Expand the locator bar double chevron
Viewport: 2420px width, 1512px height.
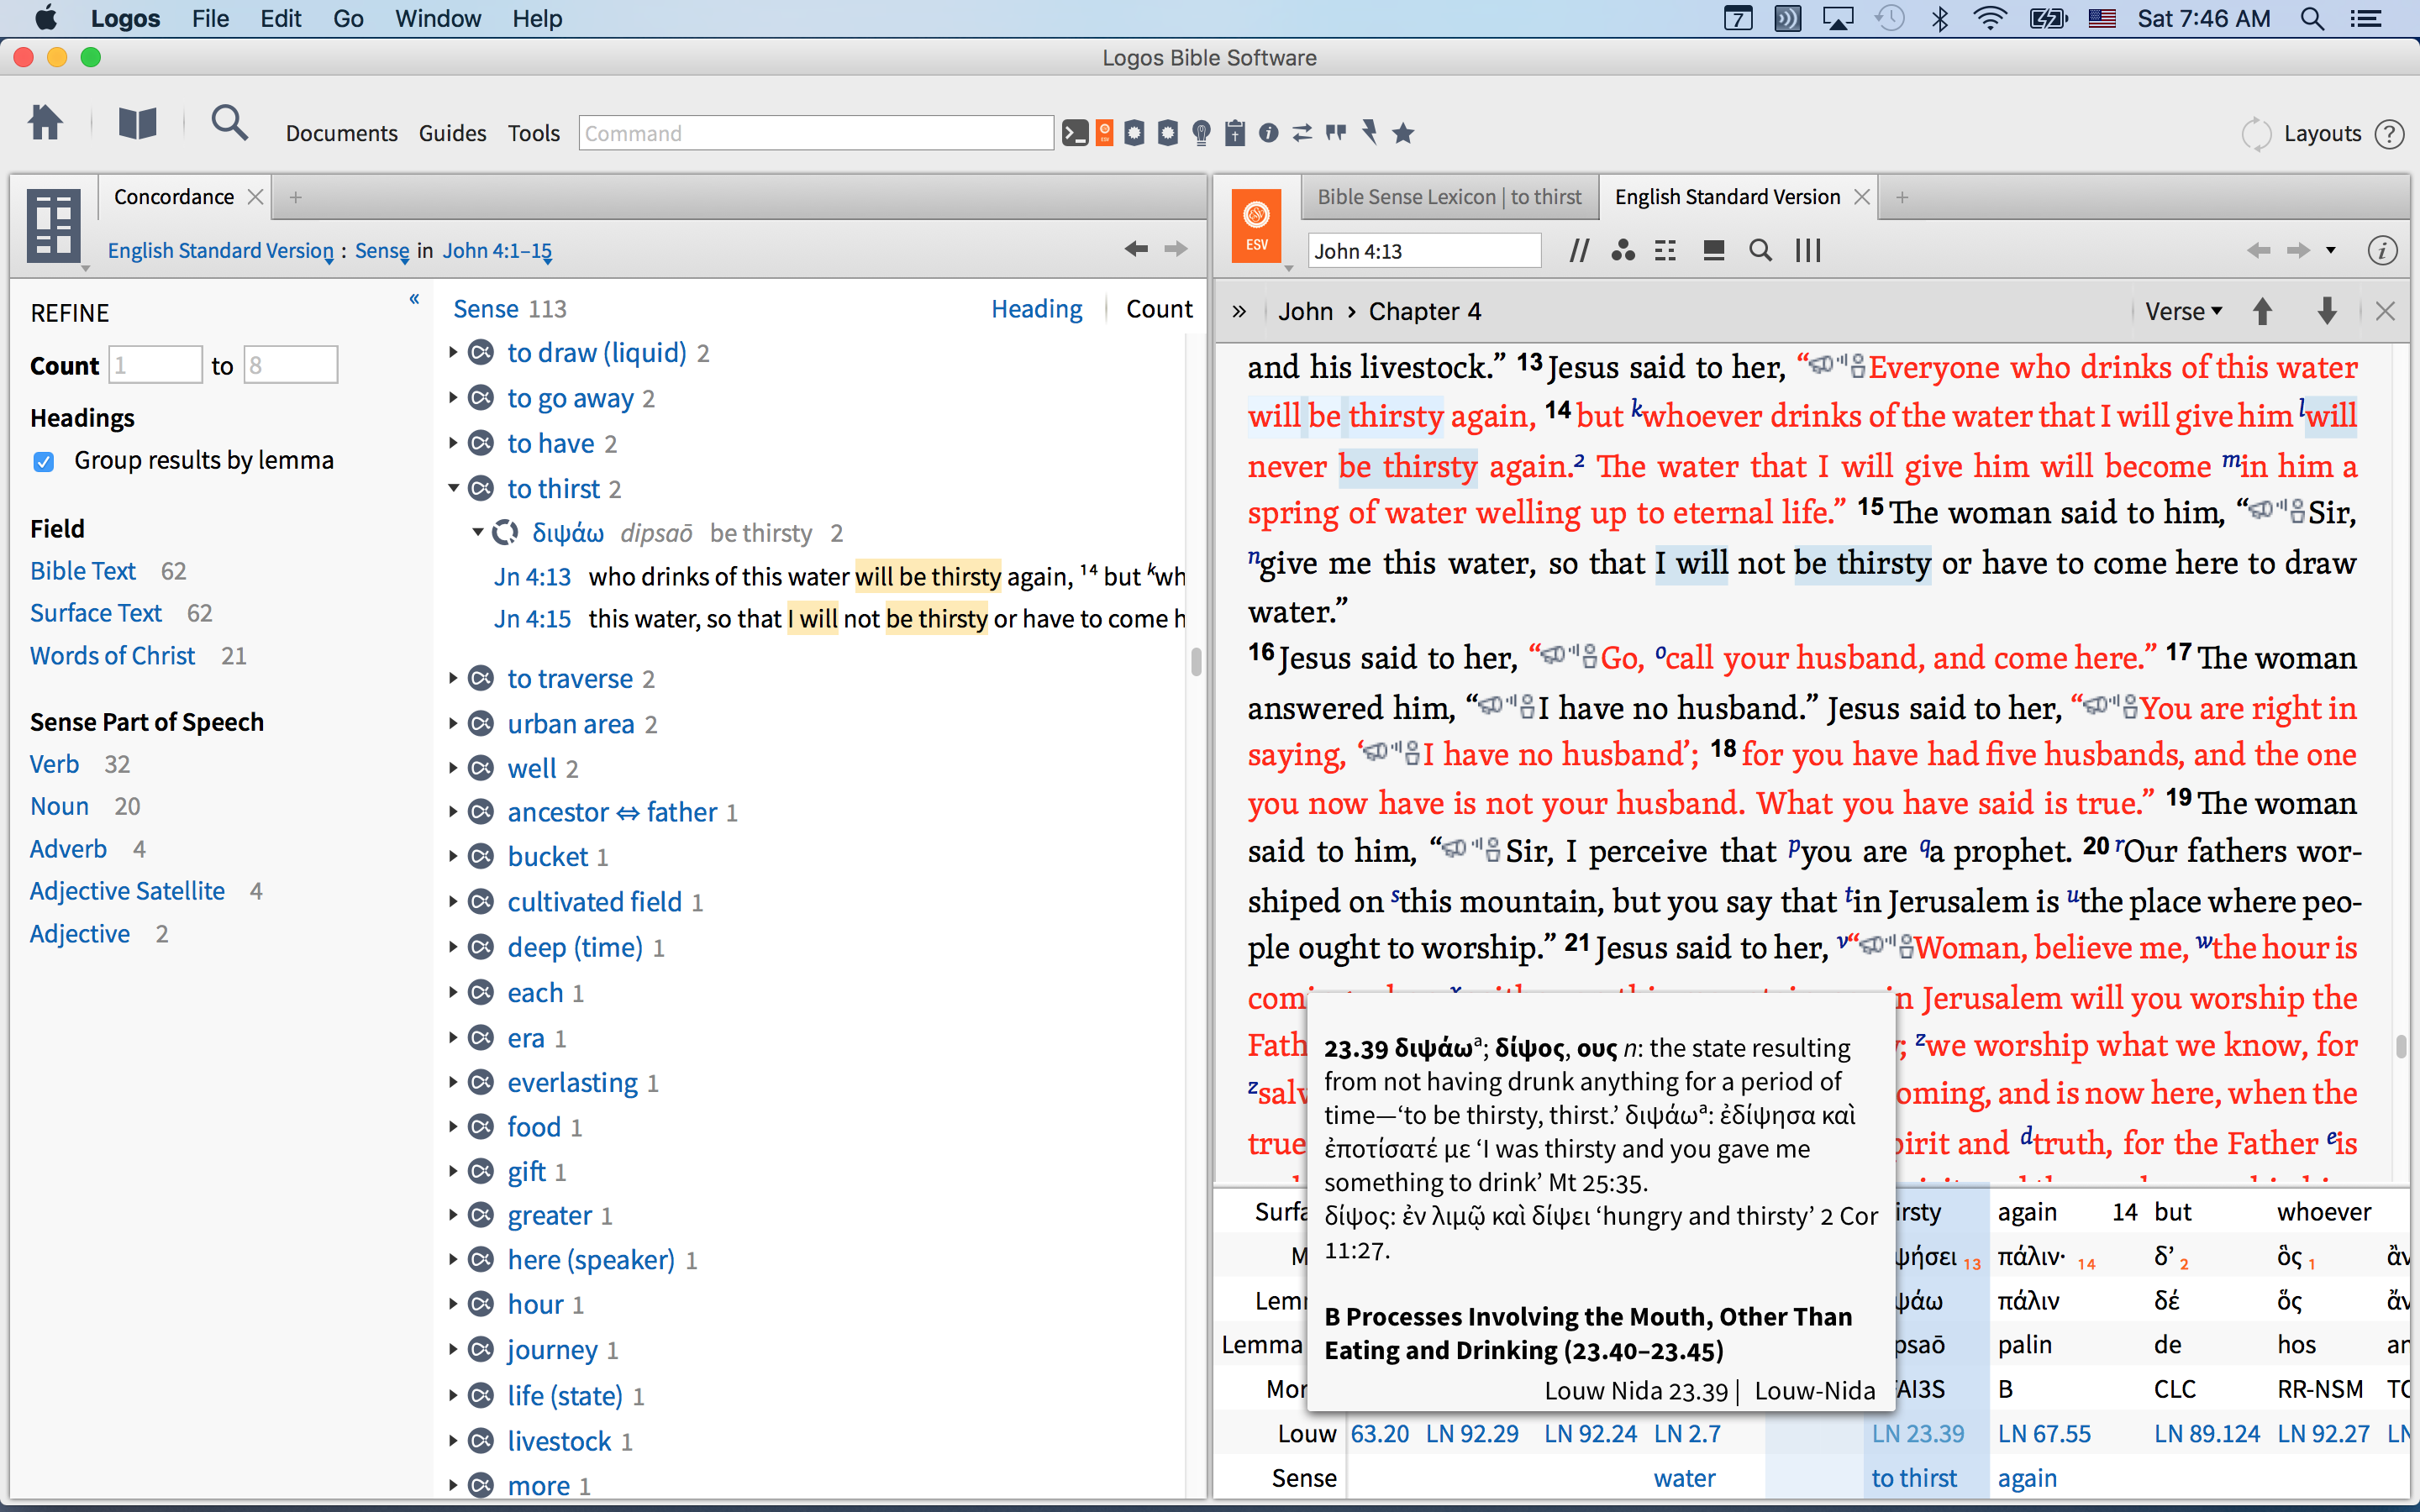tap(1239, 311)
